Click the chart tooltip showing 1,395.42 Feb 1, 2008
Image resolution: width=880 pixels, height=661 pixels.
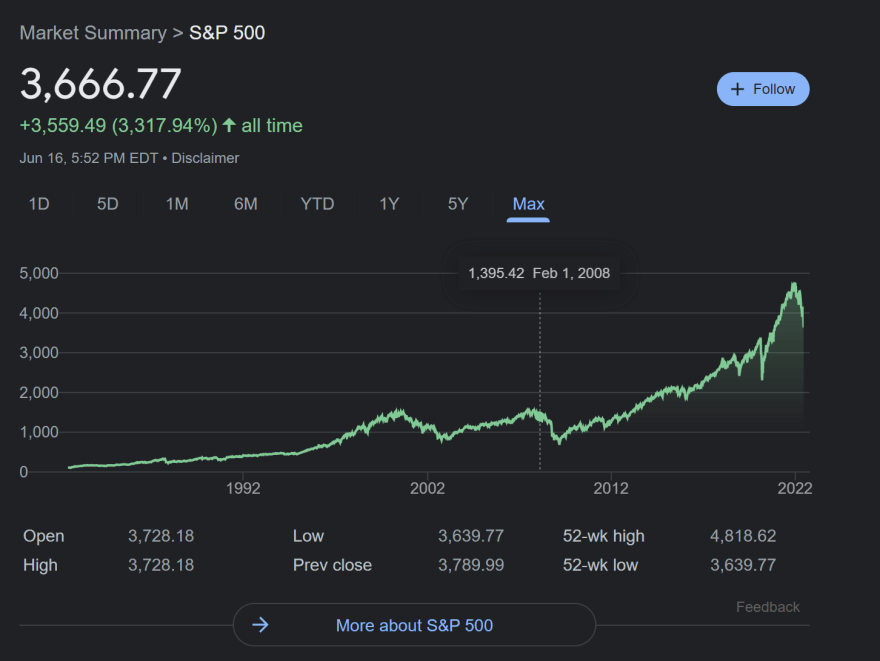point(539,273)
